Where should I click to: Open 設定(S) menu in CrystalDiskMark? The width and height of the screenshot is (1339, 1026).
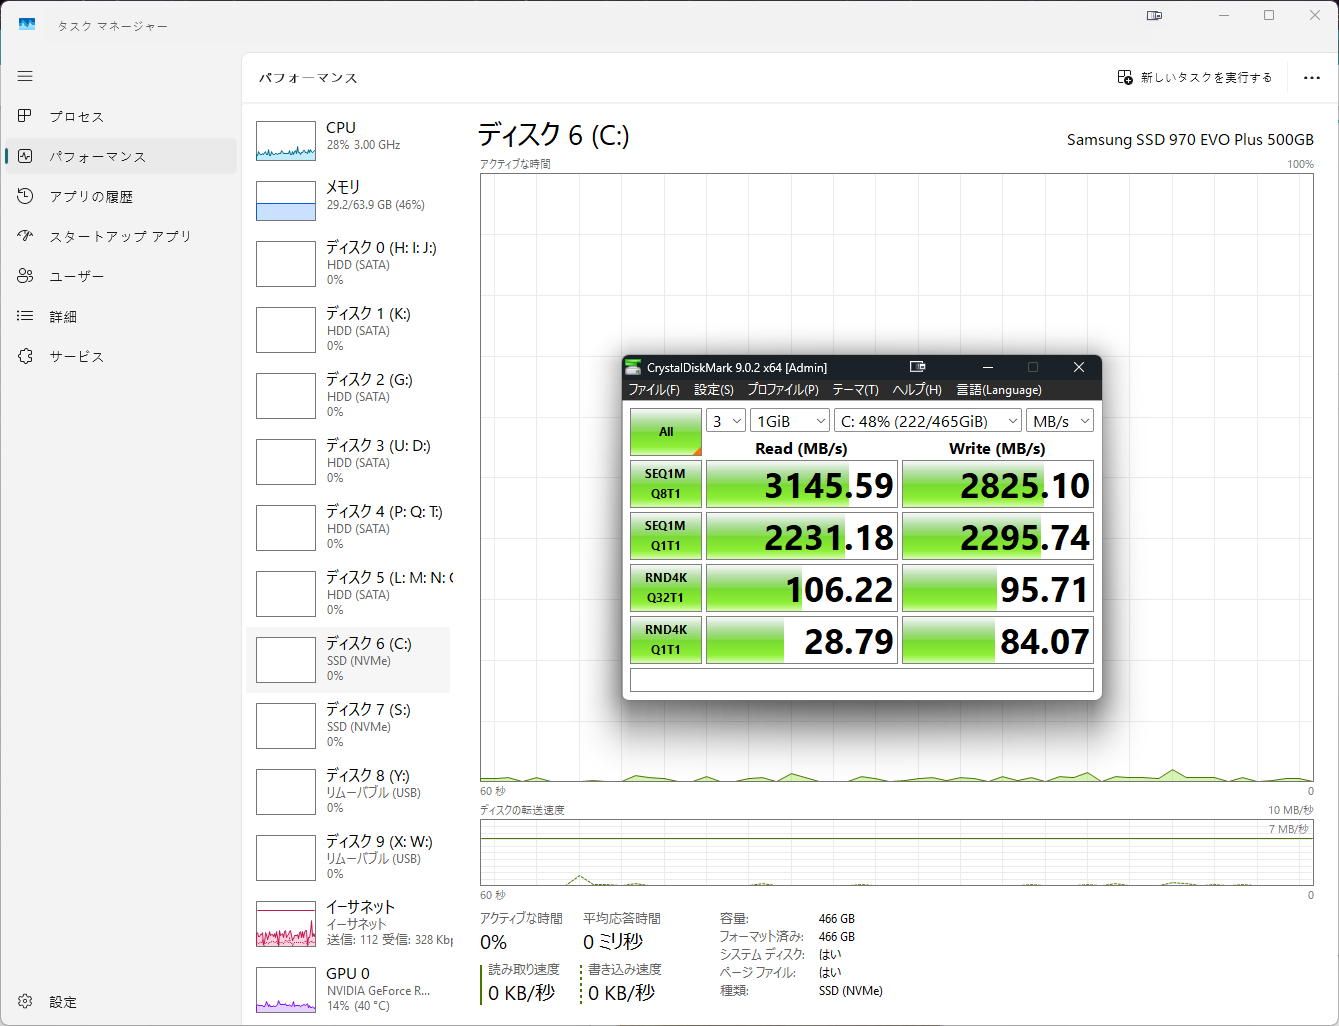(714, 390)
